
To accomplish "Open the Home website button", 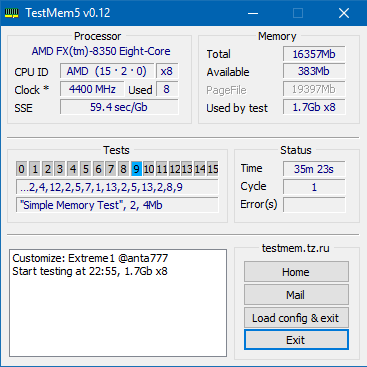I will (296, 272).
